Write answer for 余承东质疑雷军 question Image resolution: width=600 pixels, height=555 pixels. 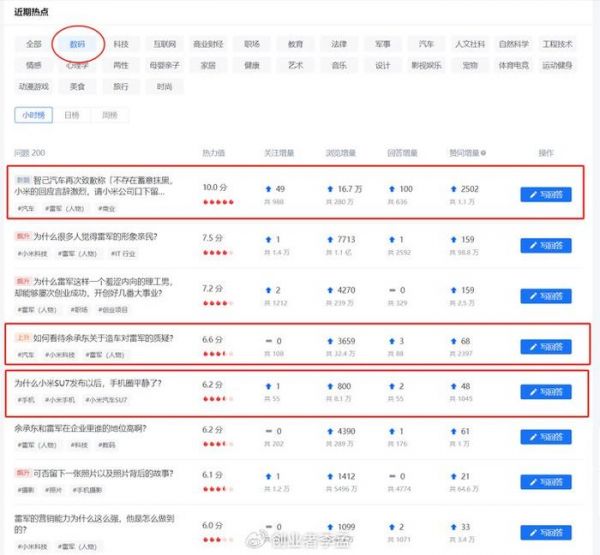(x=546, y=346)
